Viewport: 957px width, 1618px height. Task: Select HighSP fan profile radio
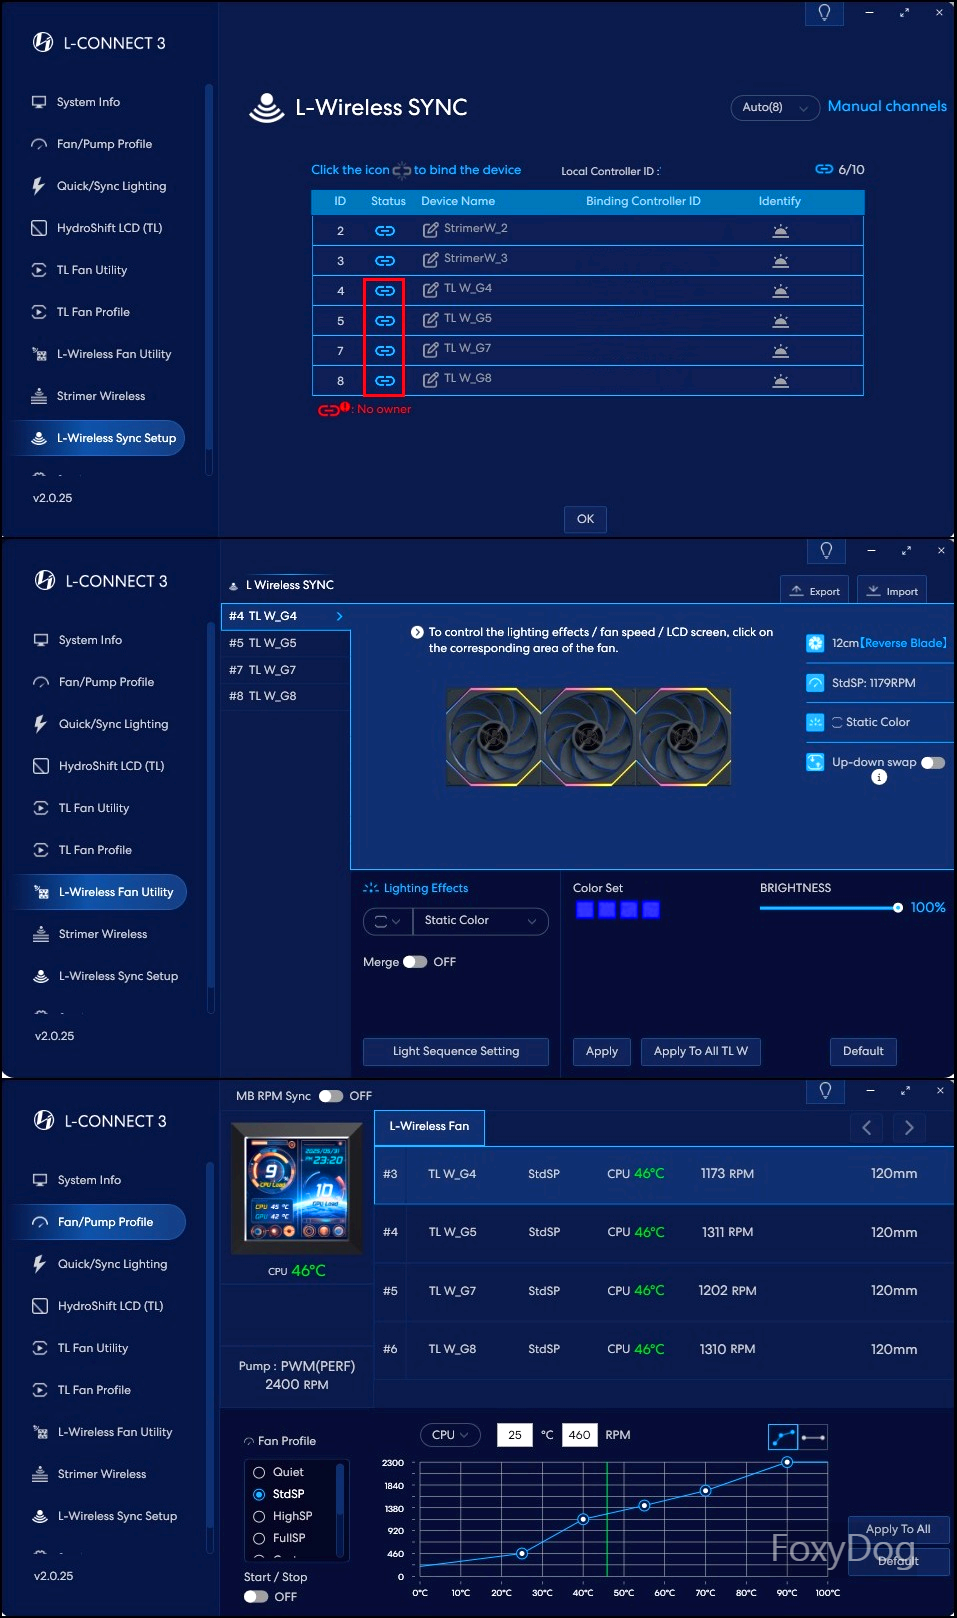(259, 1516)
